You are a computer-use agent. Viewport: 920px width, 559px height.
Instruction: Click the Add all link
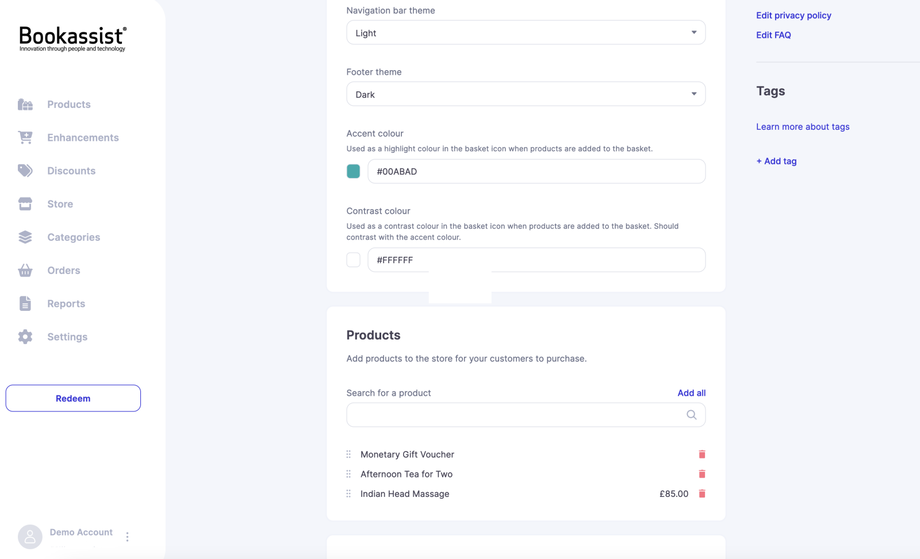tap(691, 393)
